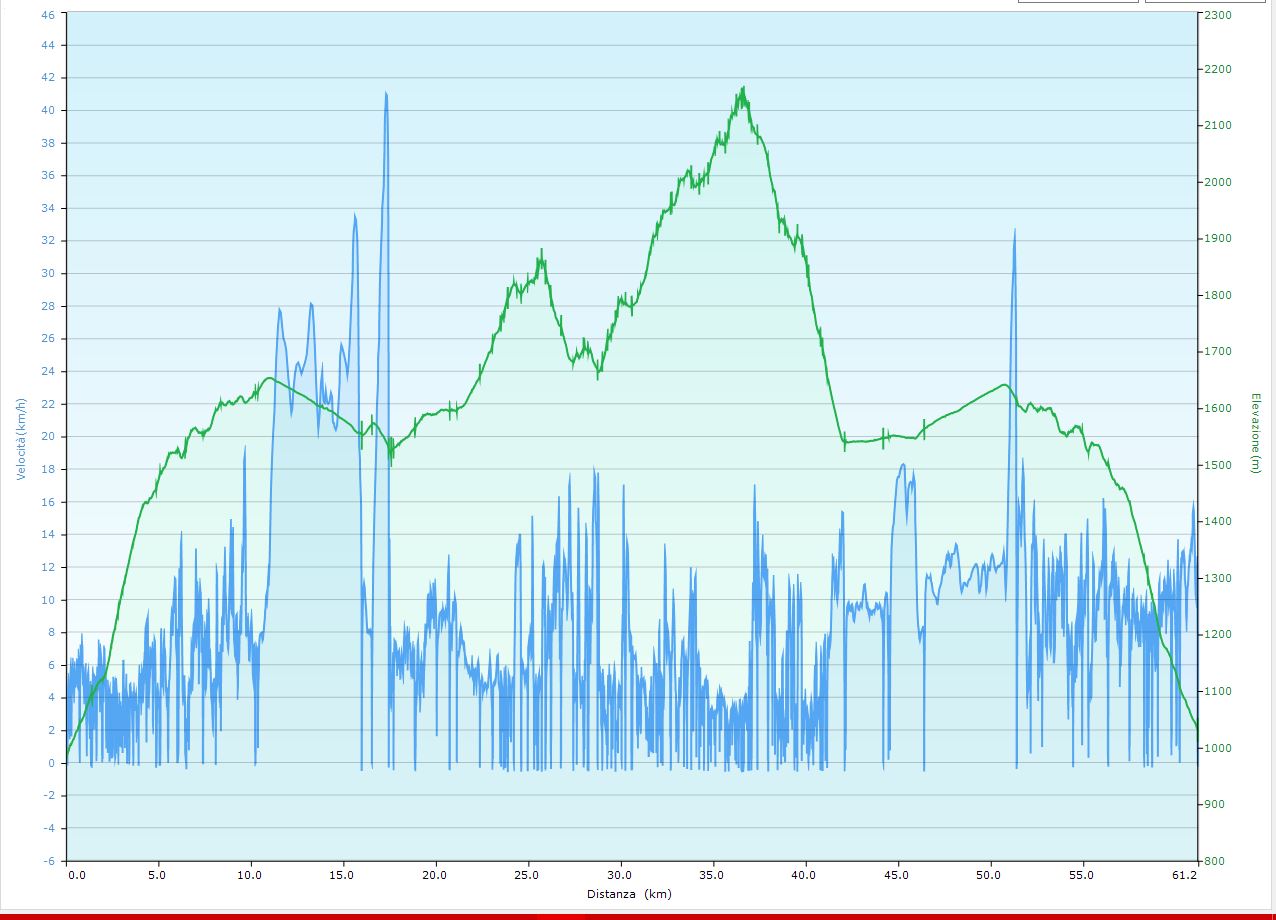
Task: Click the 800 elevation tick label
Action: (1214, 861)
